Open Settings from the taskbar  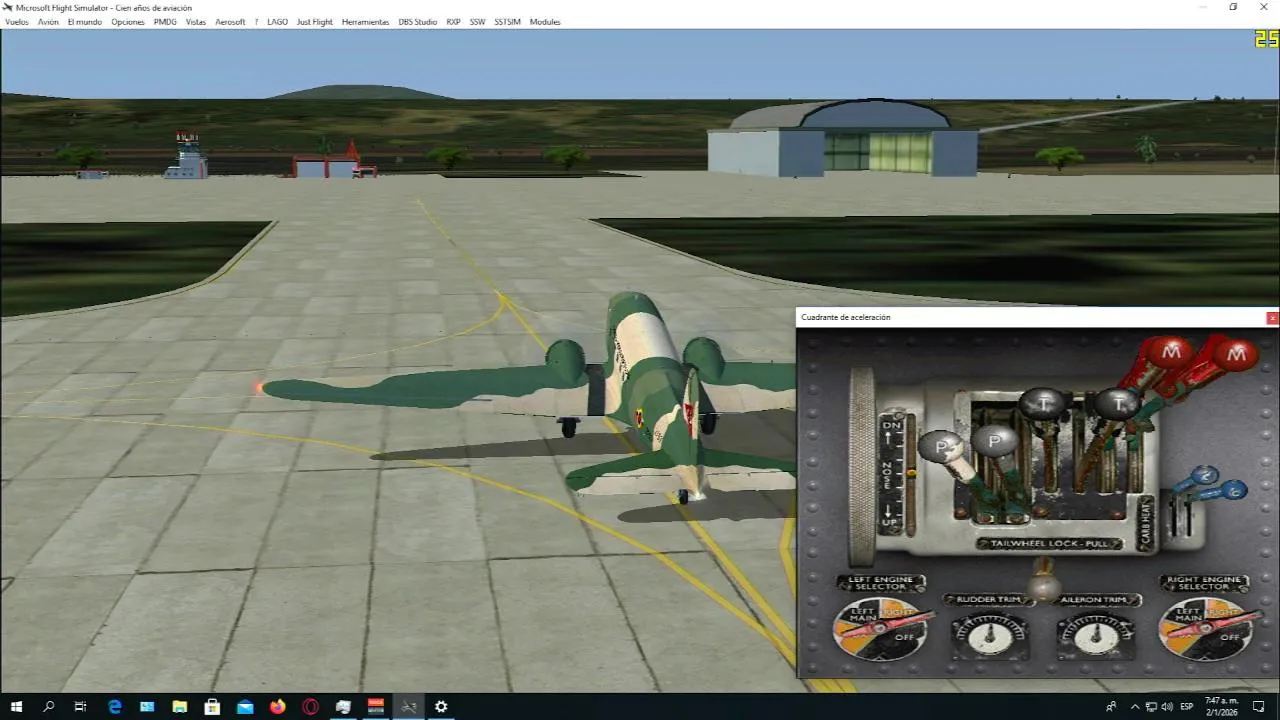click(x=441, y=706)
